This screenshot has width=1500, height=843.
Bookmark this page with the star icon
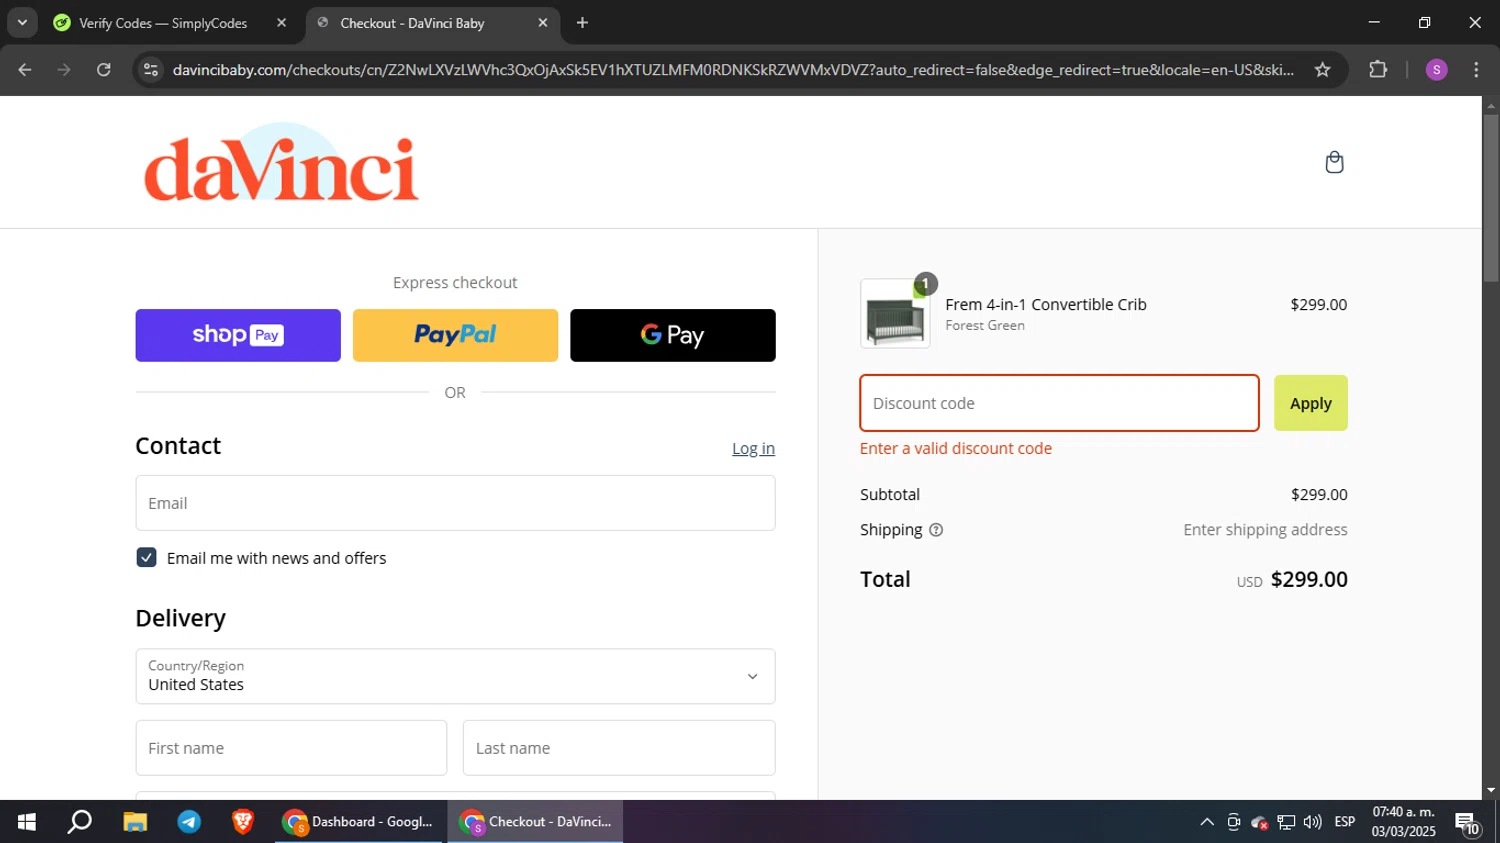pyautogui.click(x=1322, y=69)
